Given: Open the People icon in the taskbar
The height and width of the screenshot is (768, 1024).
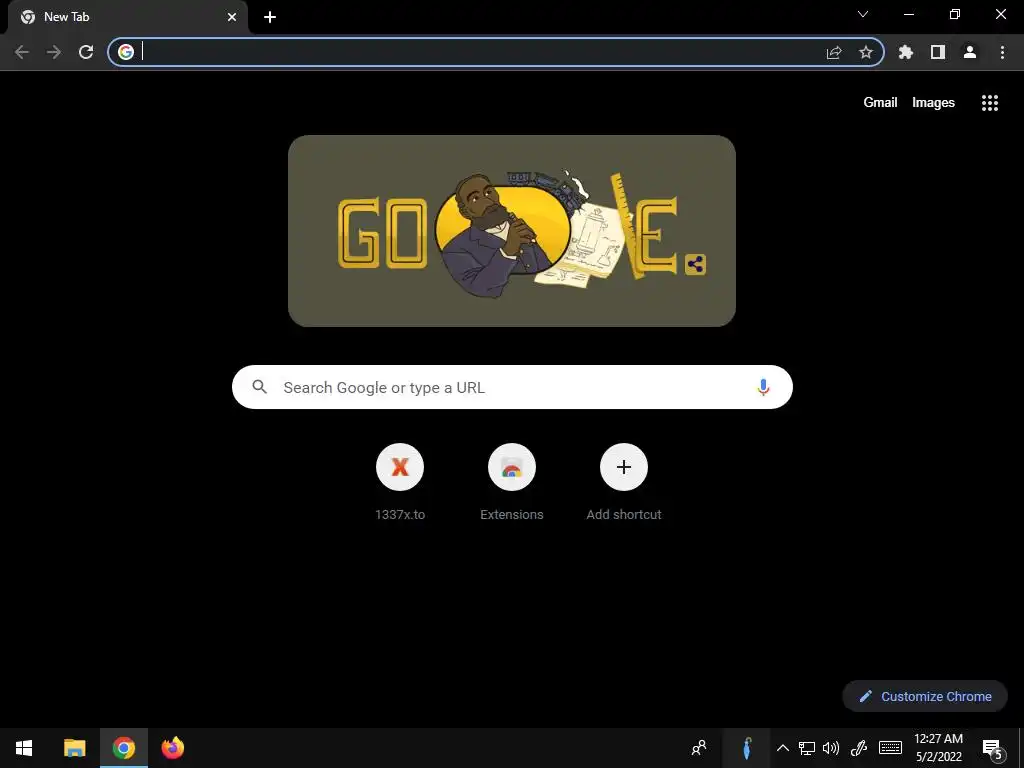Looking at the screenshot, I should point(699,748).
